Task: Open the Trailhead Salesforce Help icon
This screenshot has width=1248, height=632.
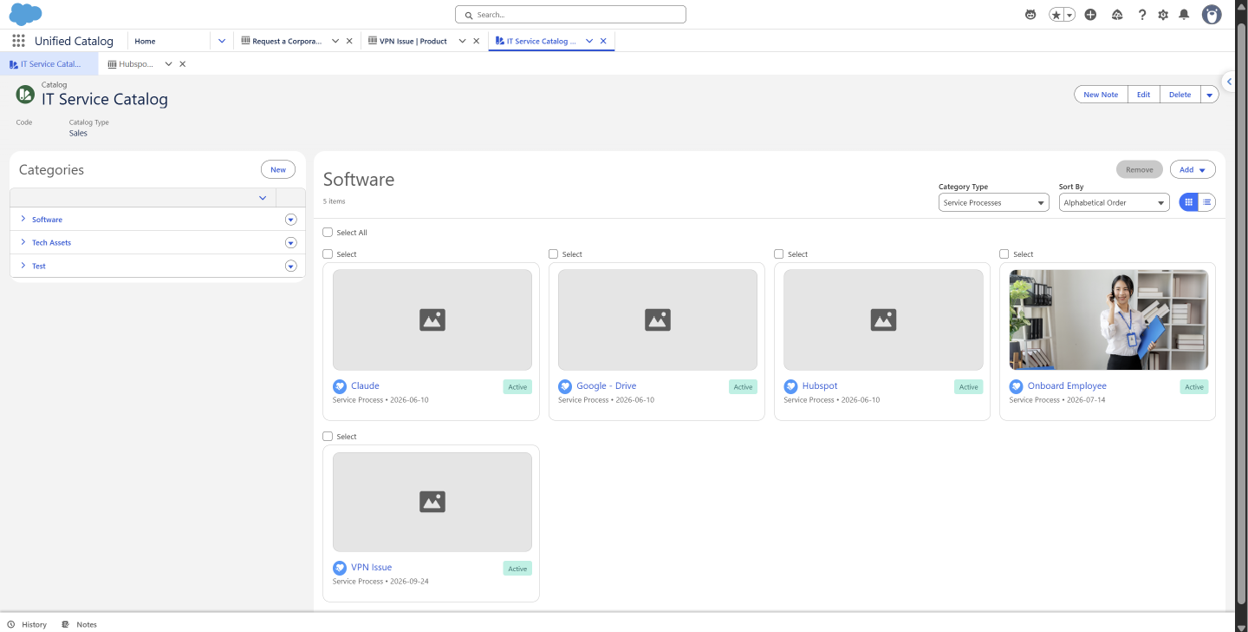Action: (1117, 15)
